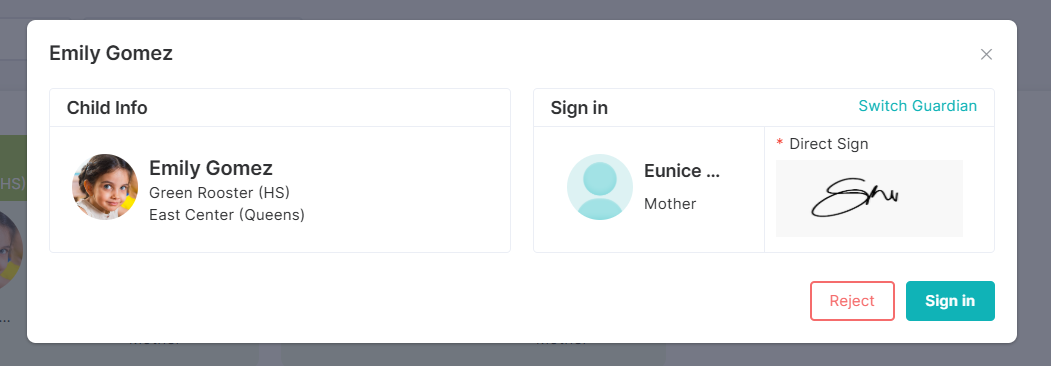The height and width of the screenshot is (366, 1051).
Task: Select the Sign in panel header
Action: [x=763, y=108]
